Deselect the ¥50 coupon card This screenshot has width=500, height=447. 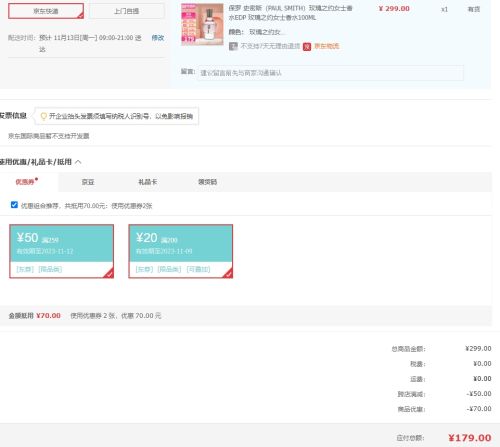[x=62, y=251]
